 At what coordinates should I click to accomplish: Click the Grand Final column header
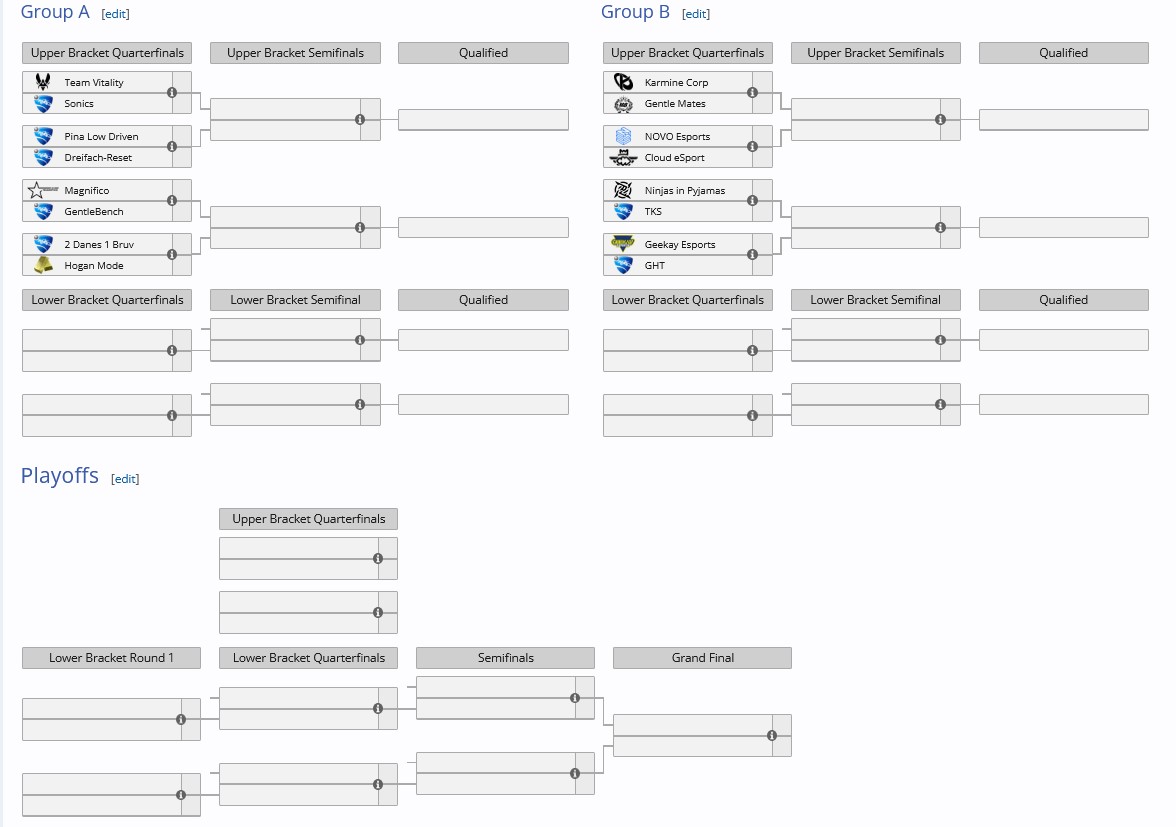[x=702, y=658]
